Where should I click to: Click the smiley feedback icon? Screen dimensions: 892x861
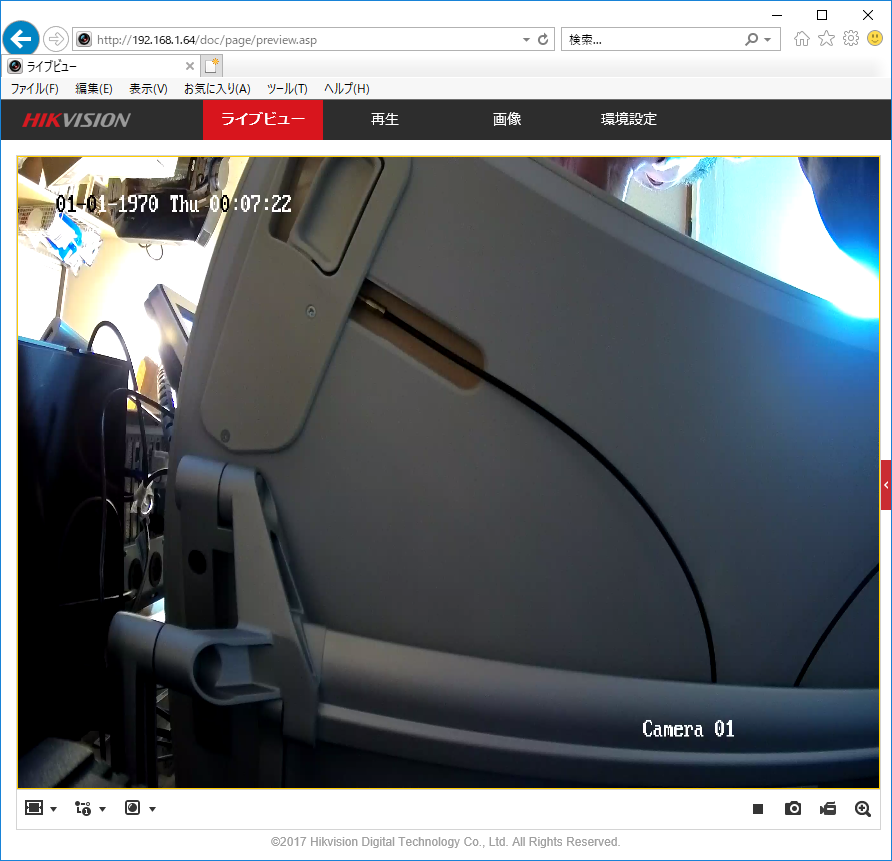(x=875, y=39)
